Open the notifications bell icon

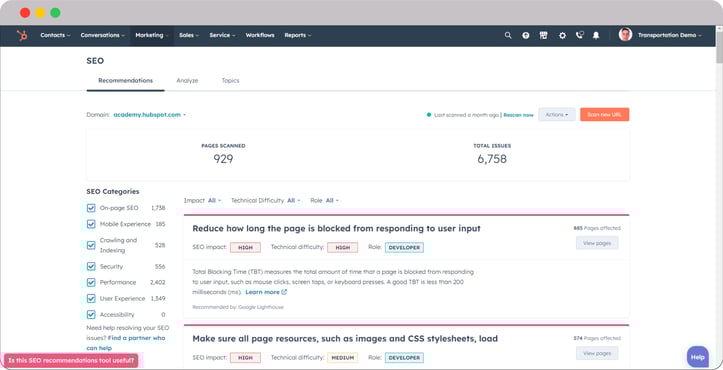click(596, 36)
